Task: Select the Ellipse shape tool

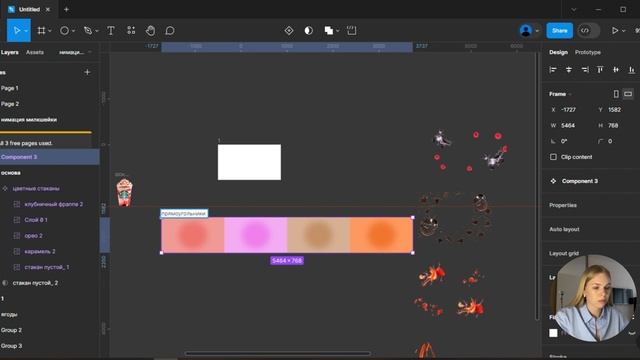Action: (x=64, y=31)
